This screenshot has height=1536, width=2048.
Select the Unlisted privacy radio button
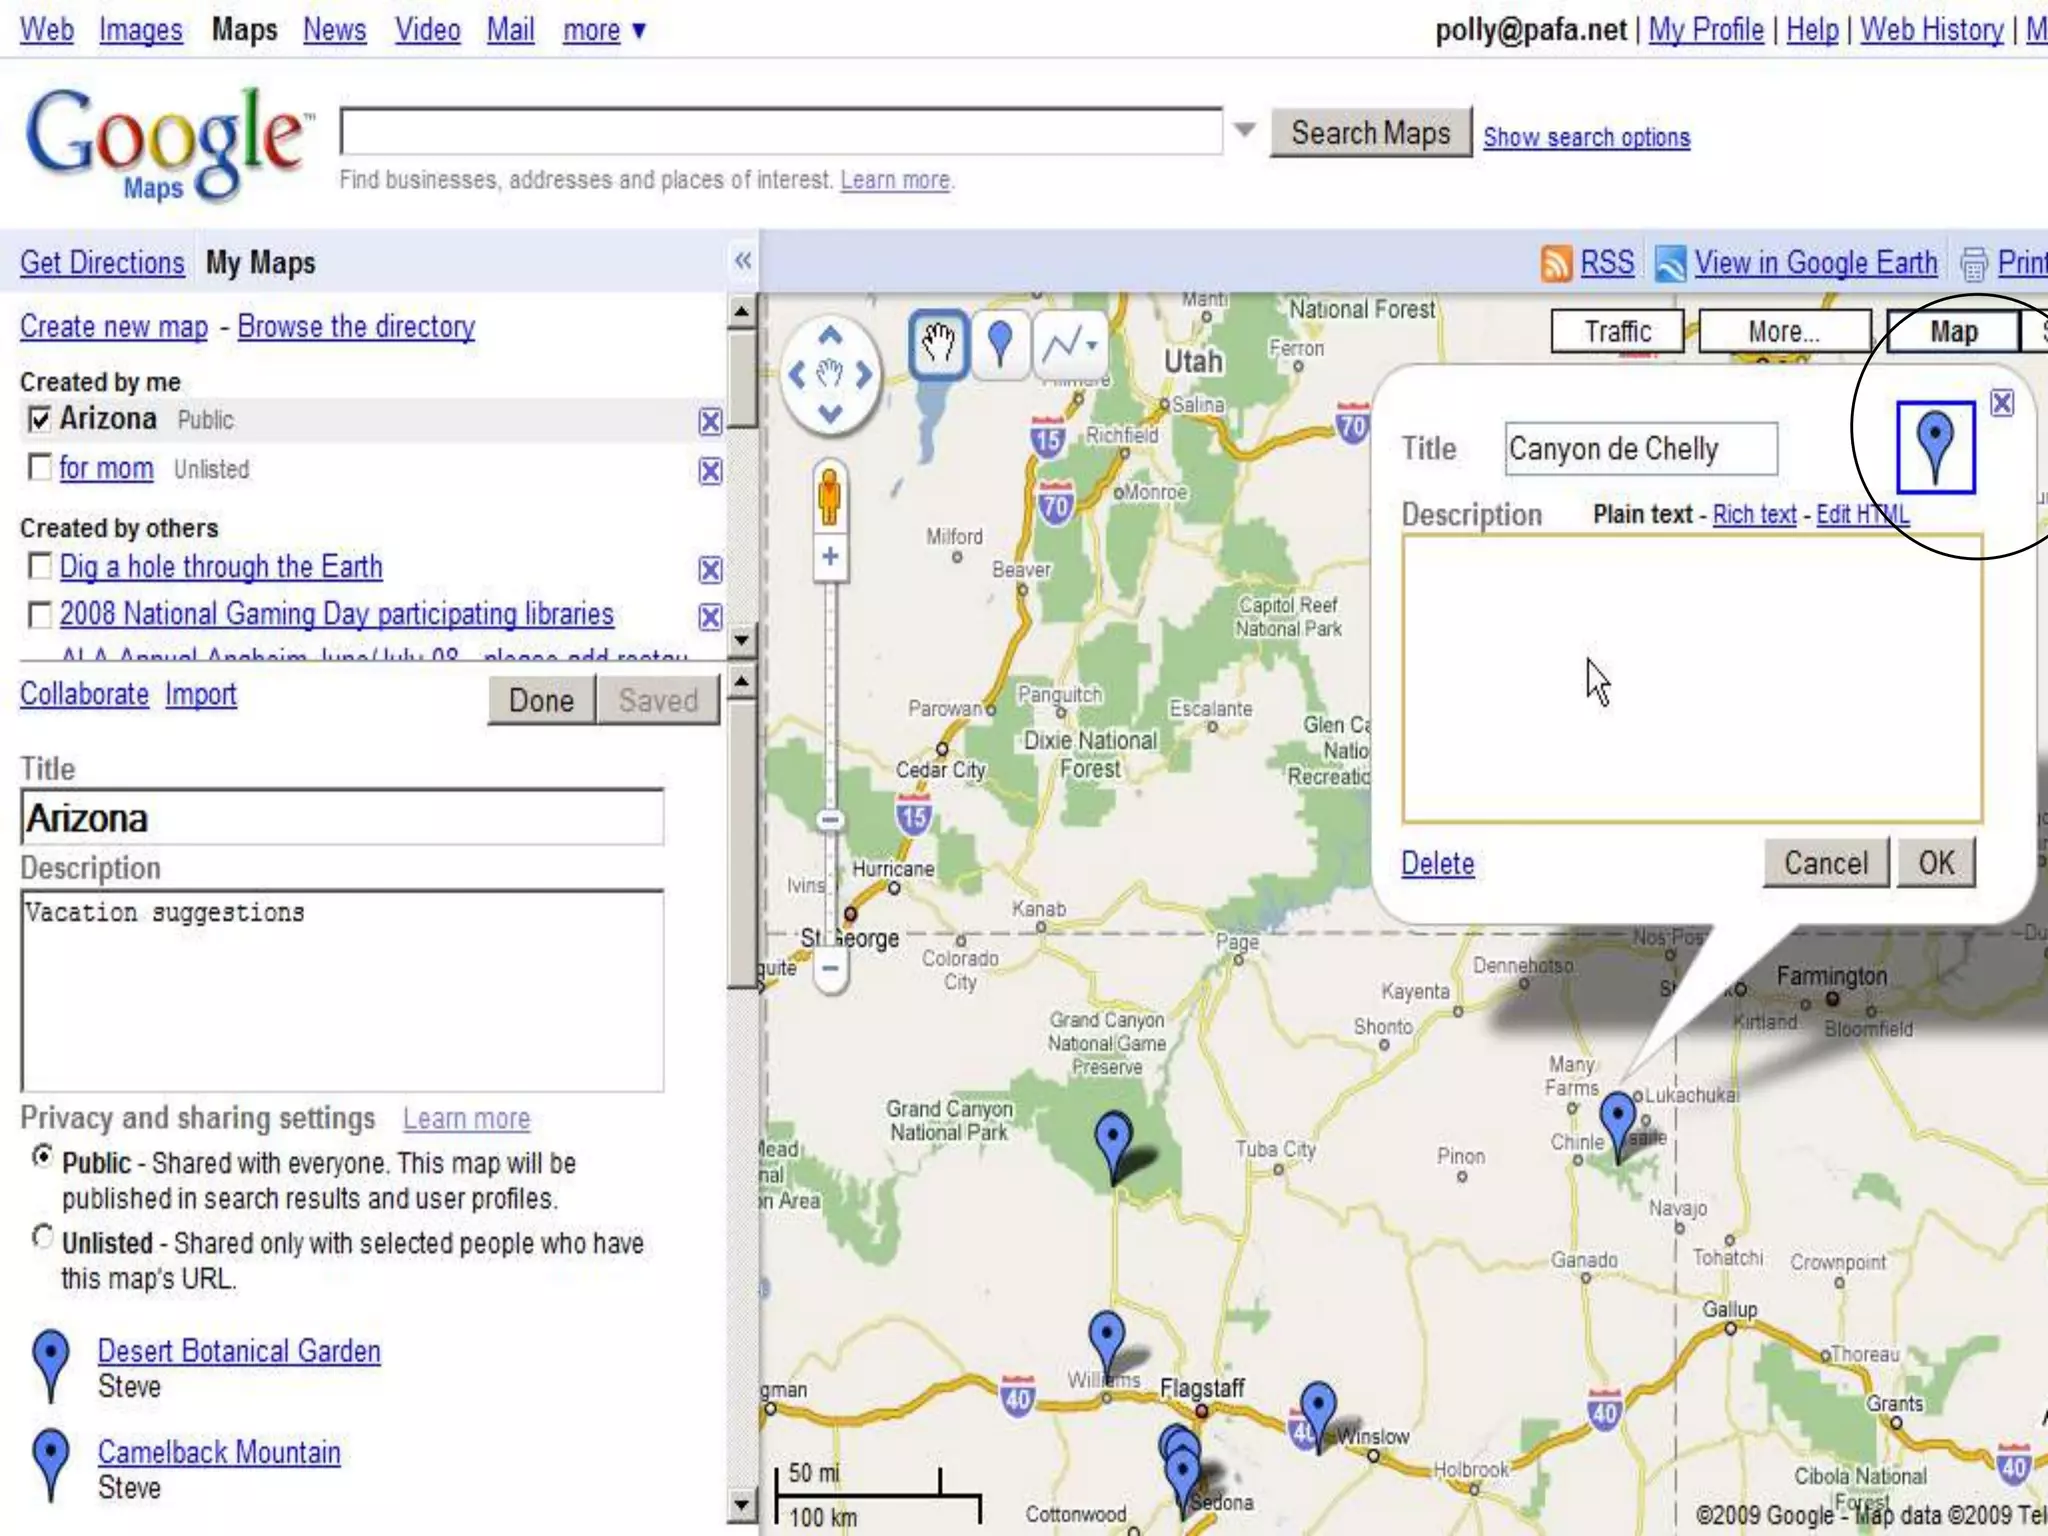pos(42,1237)
